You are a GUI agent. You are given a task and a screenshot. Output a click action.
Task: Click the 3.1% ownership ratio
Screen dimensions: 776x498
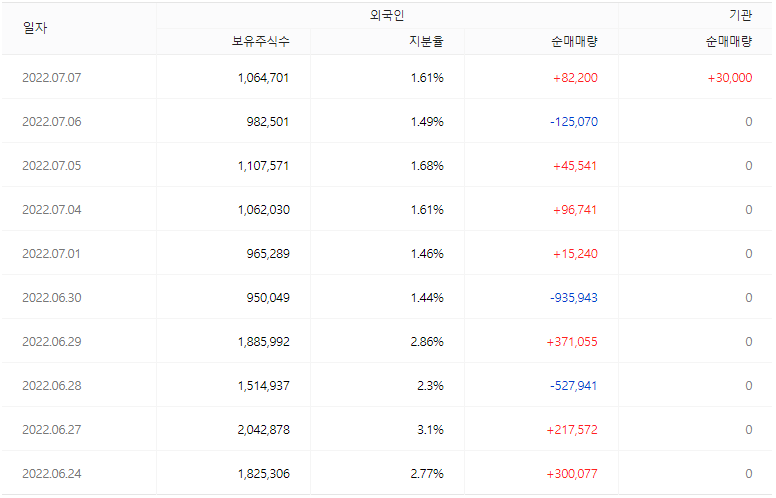(430, 430)
